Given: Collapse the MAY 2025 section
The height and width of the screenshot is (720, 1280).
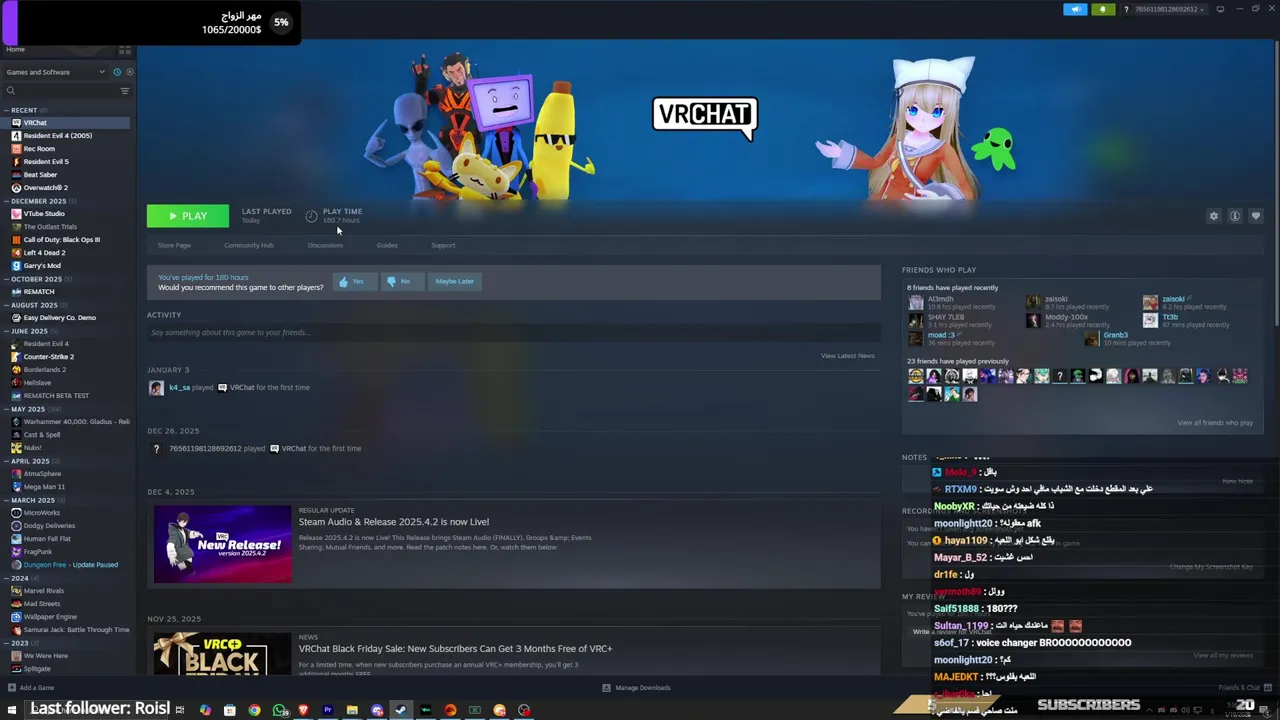Looking at the screenshot, I should [x=6, y=409].
